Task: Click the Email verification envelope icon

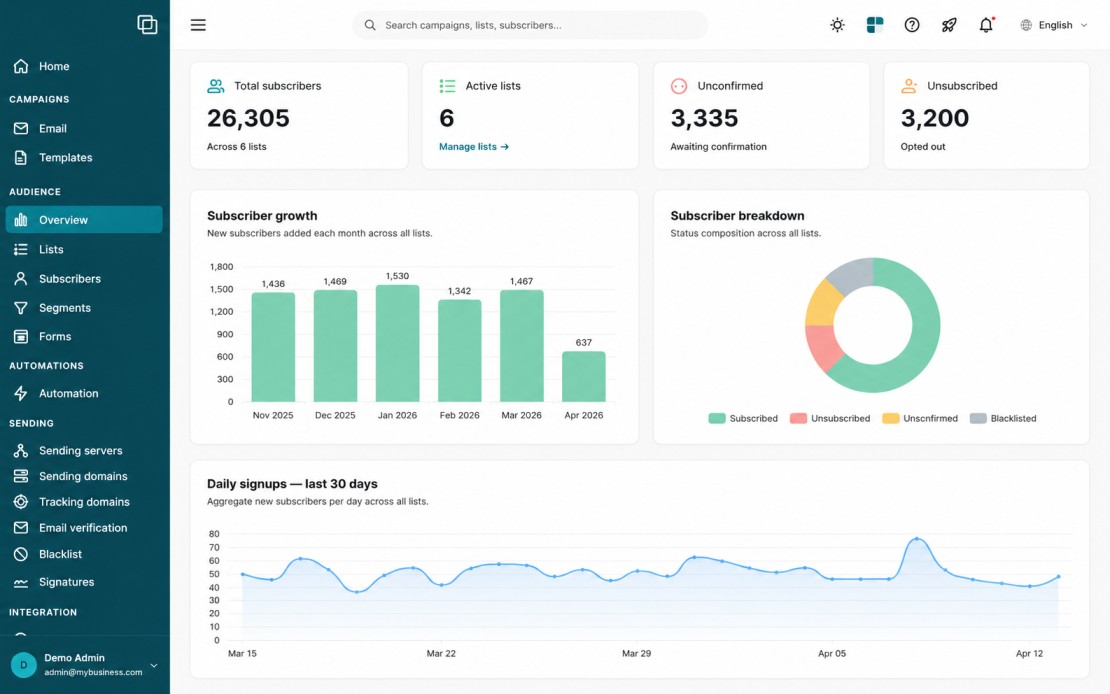Action: click(x=21, y=528)
